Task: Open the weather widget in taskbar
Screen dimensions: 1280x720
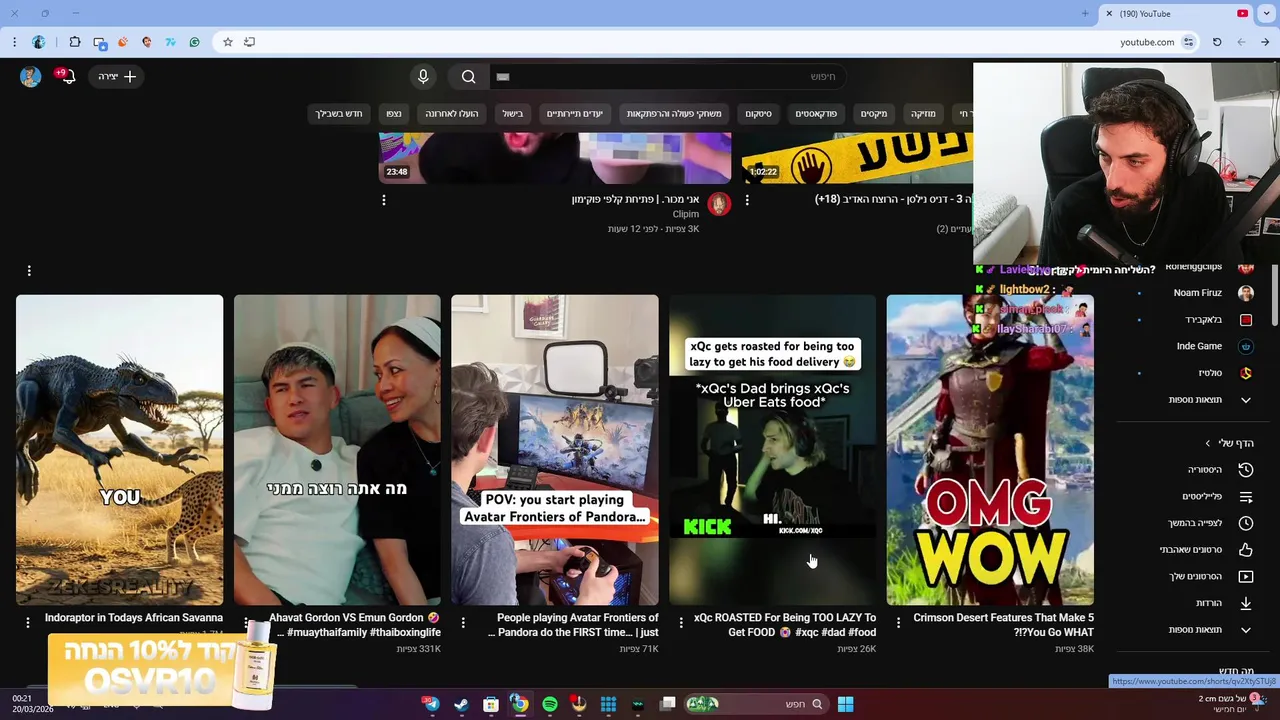Action: pos(1232,703)
